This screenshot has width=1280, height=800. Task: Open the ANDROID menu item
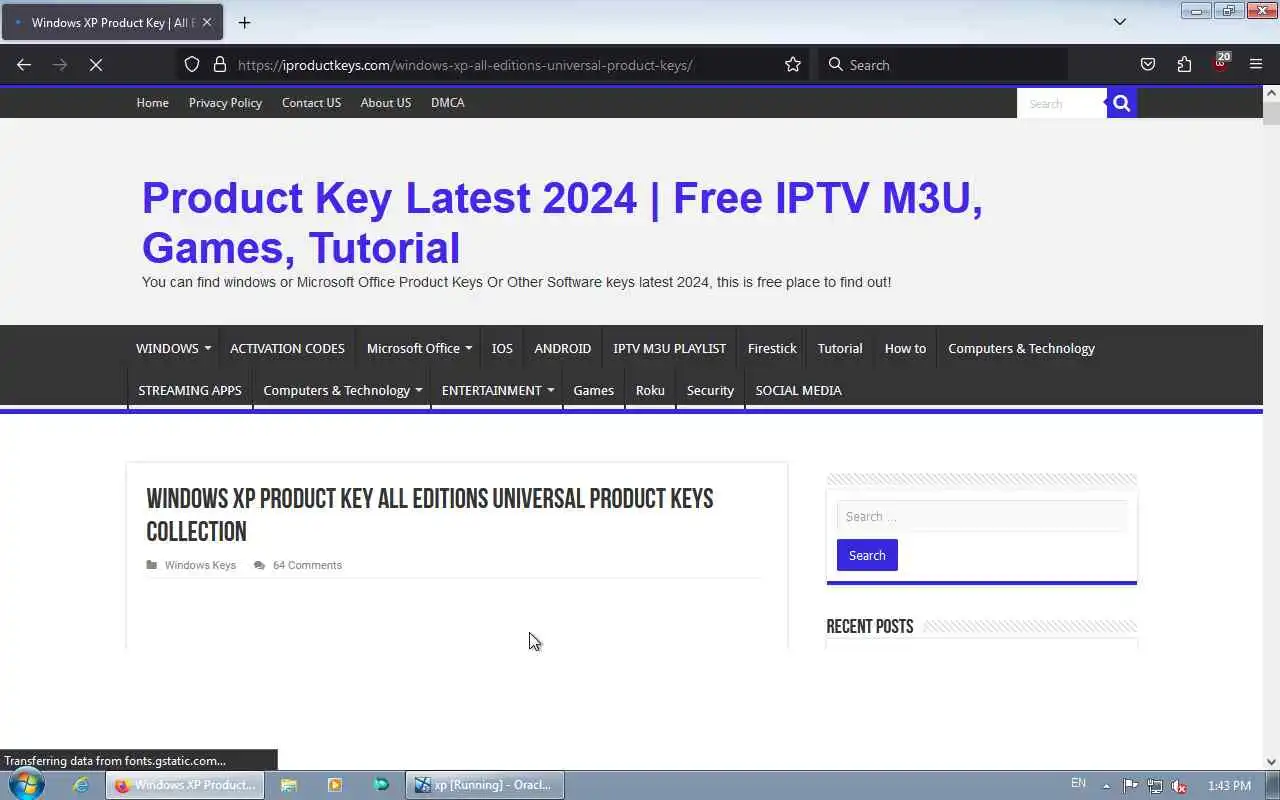(x=562, y=348)
